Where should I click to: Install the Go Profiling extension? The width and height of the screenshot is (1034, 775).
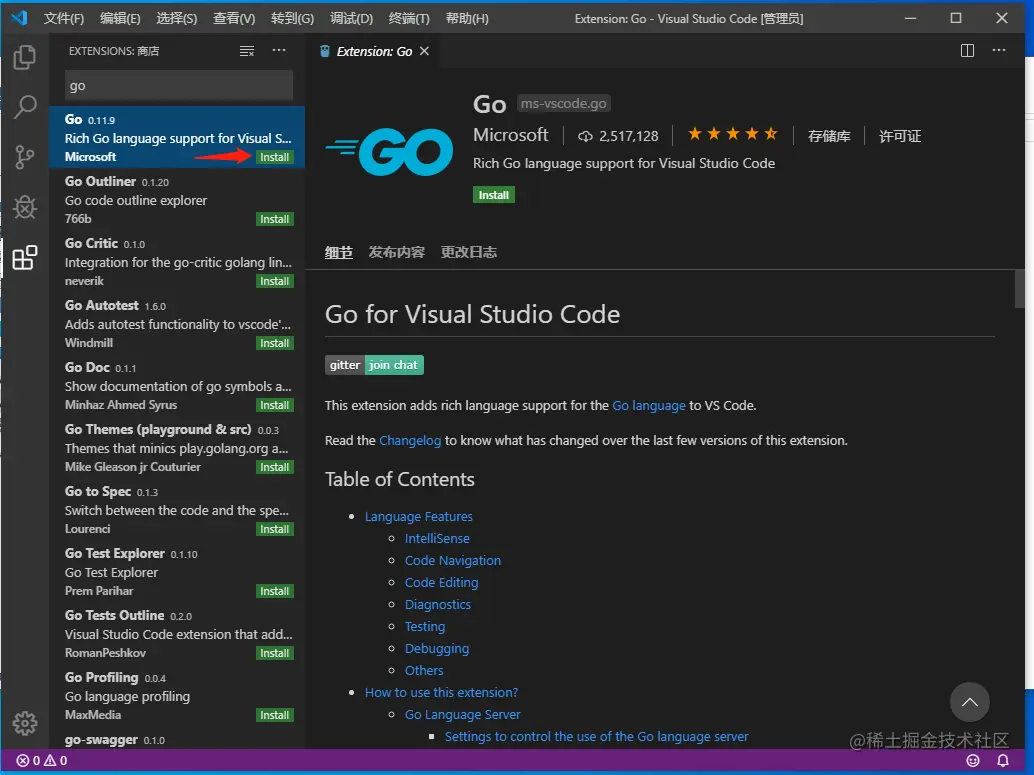(274, 715)
